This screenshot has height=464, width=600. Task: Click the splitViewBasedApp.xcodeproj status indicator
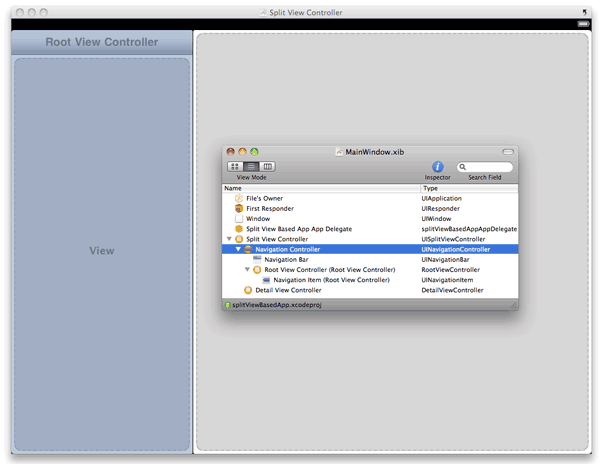[x=227, y=304]
